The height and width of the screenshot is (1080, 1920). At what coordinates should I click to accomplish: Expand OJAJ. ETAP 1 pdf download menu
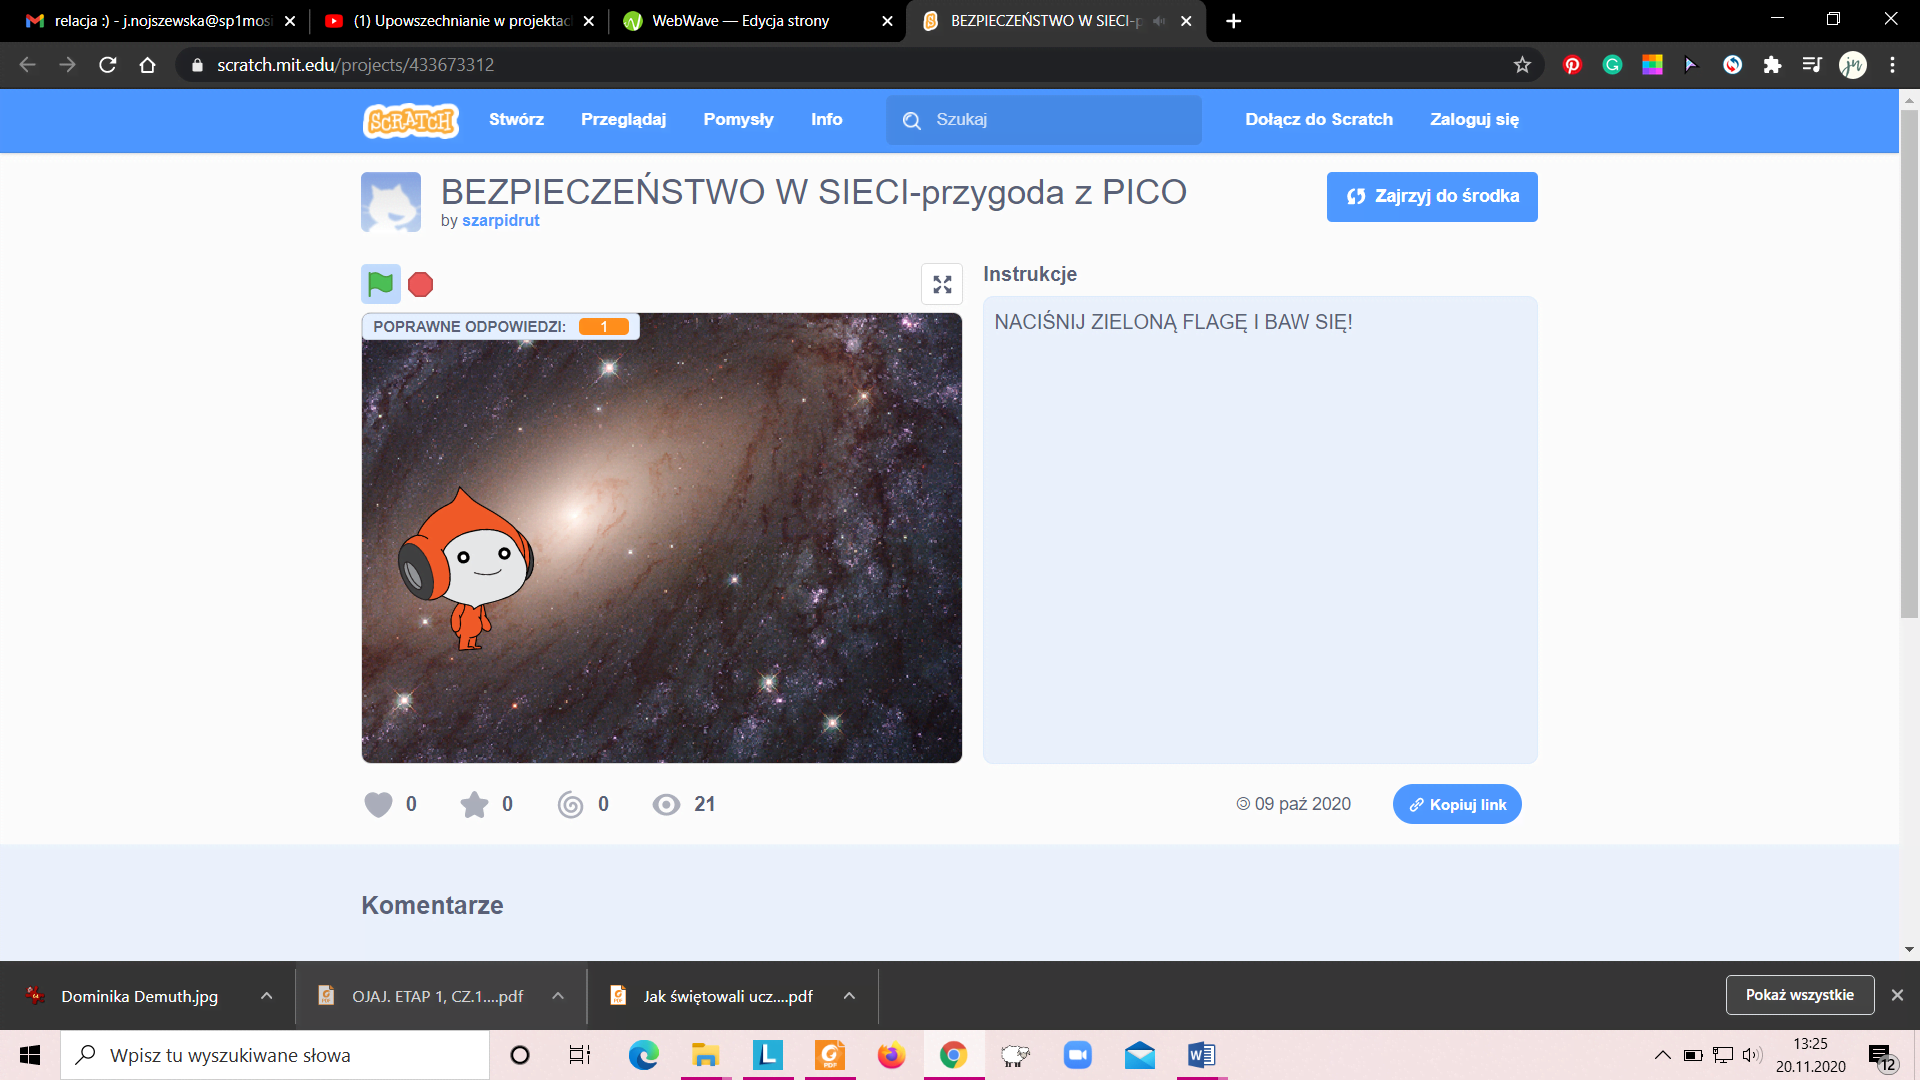pos(558,996)
